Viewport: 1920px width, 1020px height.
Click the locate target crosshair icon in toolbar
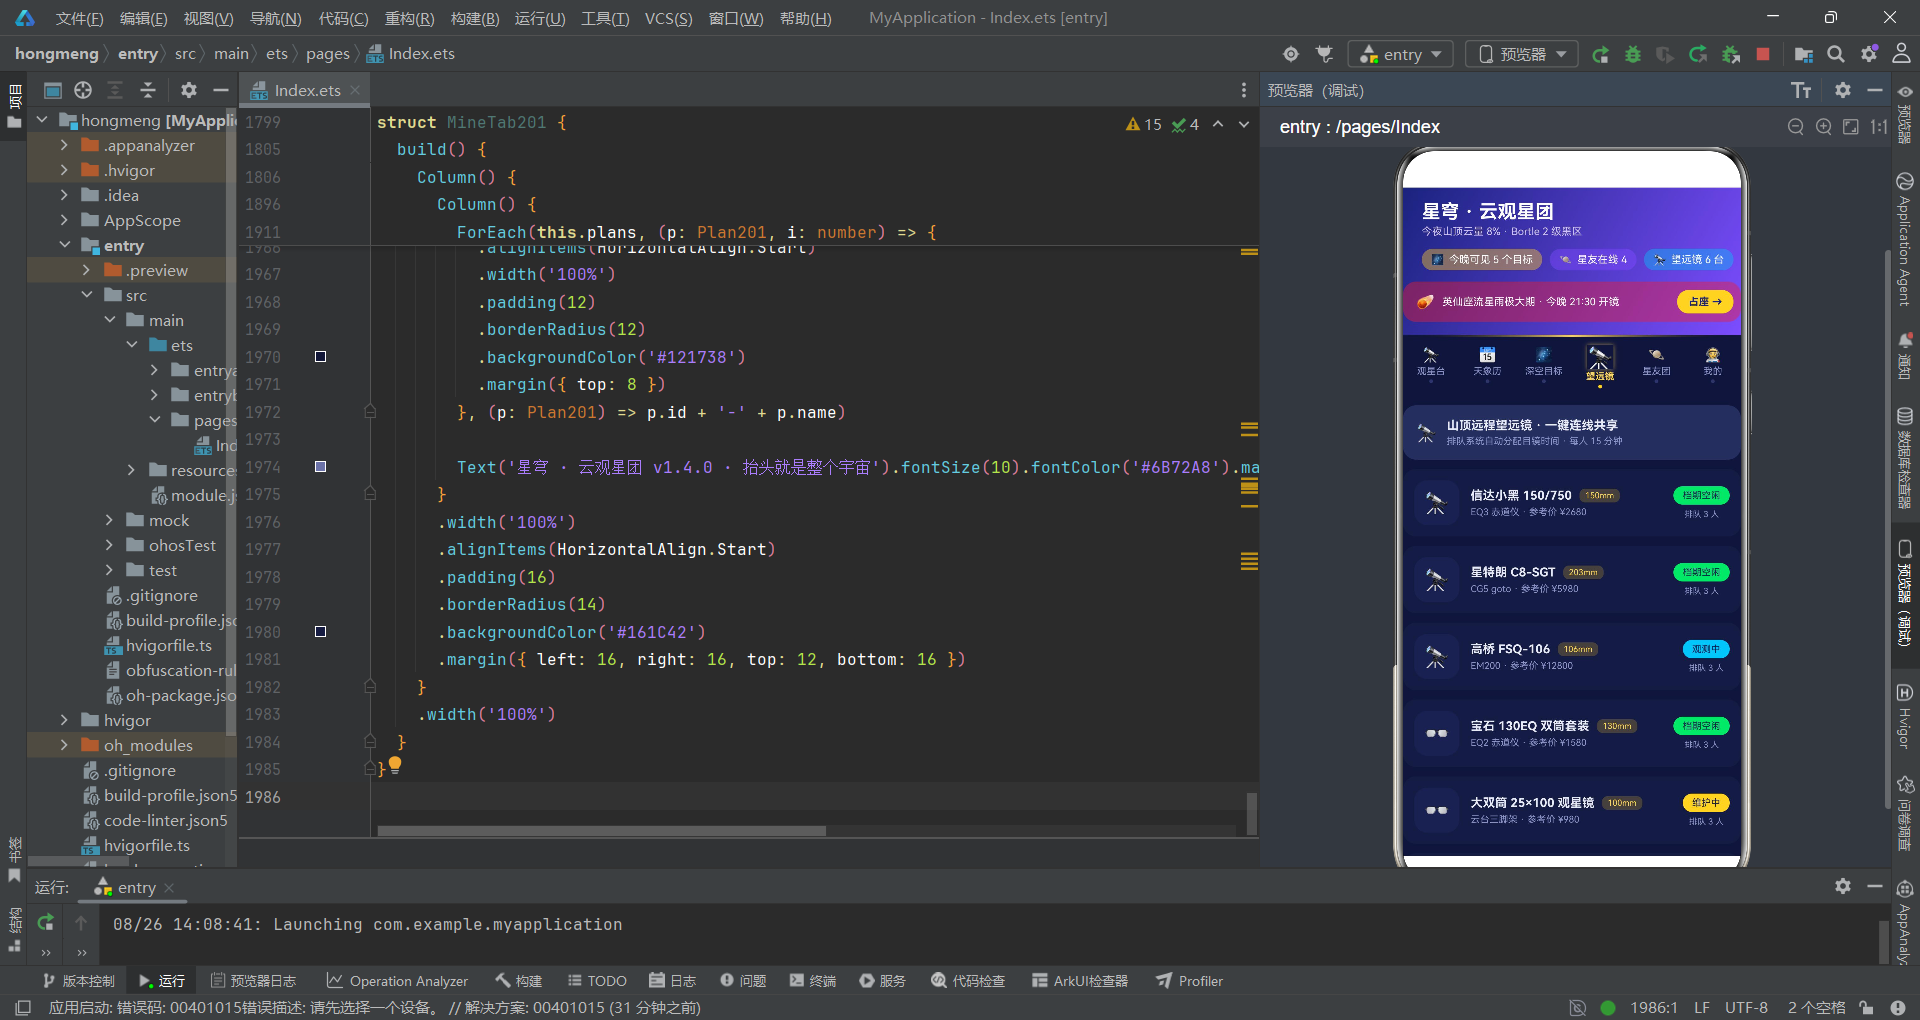click(1291, 54)
